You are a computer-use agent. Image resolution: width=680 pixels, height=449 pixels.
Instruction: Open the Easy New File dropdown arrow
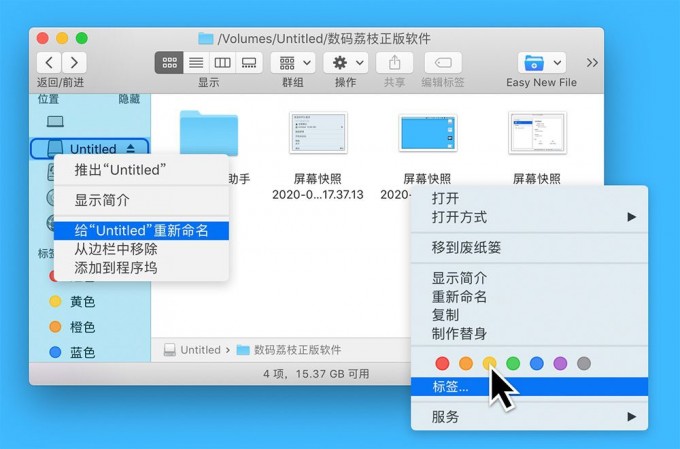pos(557,63)
